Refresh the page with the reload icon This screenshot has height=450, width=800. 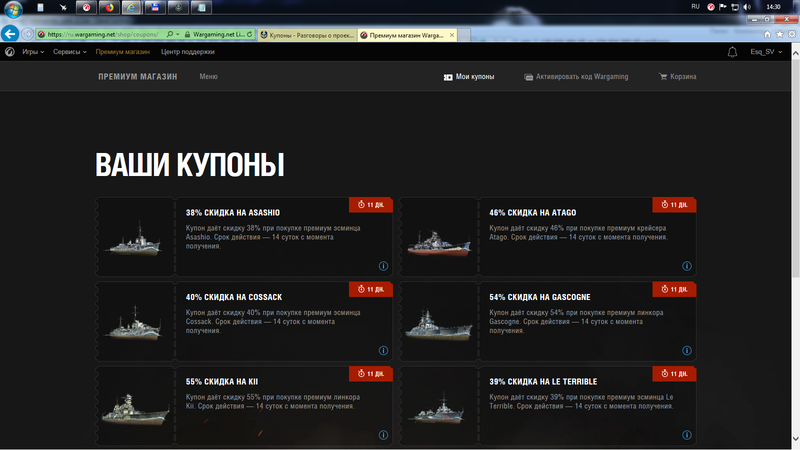pyautogui.click(x=249, y=34)
